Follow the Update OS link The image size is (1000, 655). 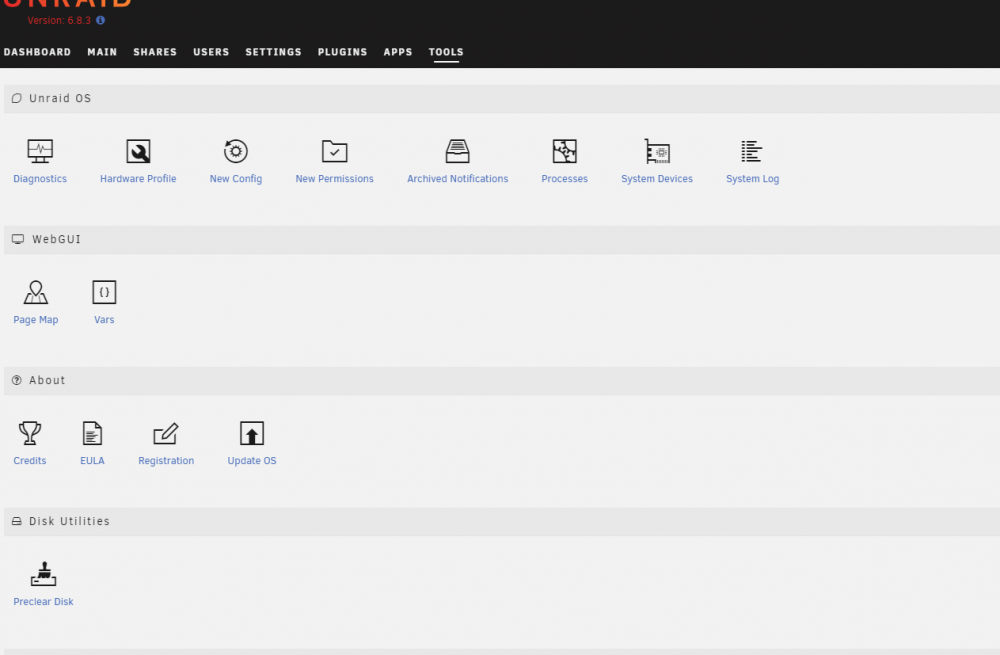click(x=251, y=460)
